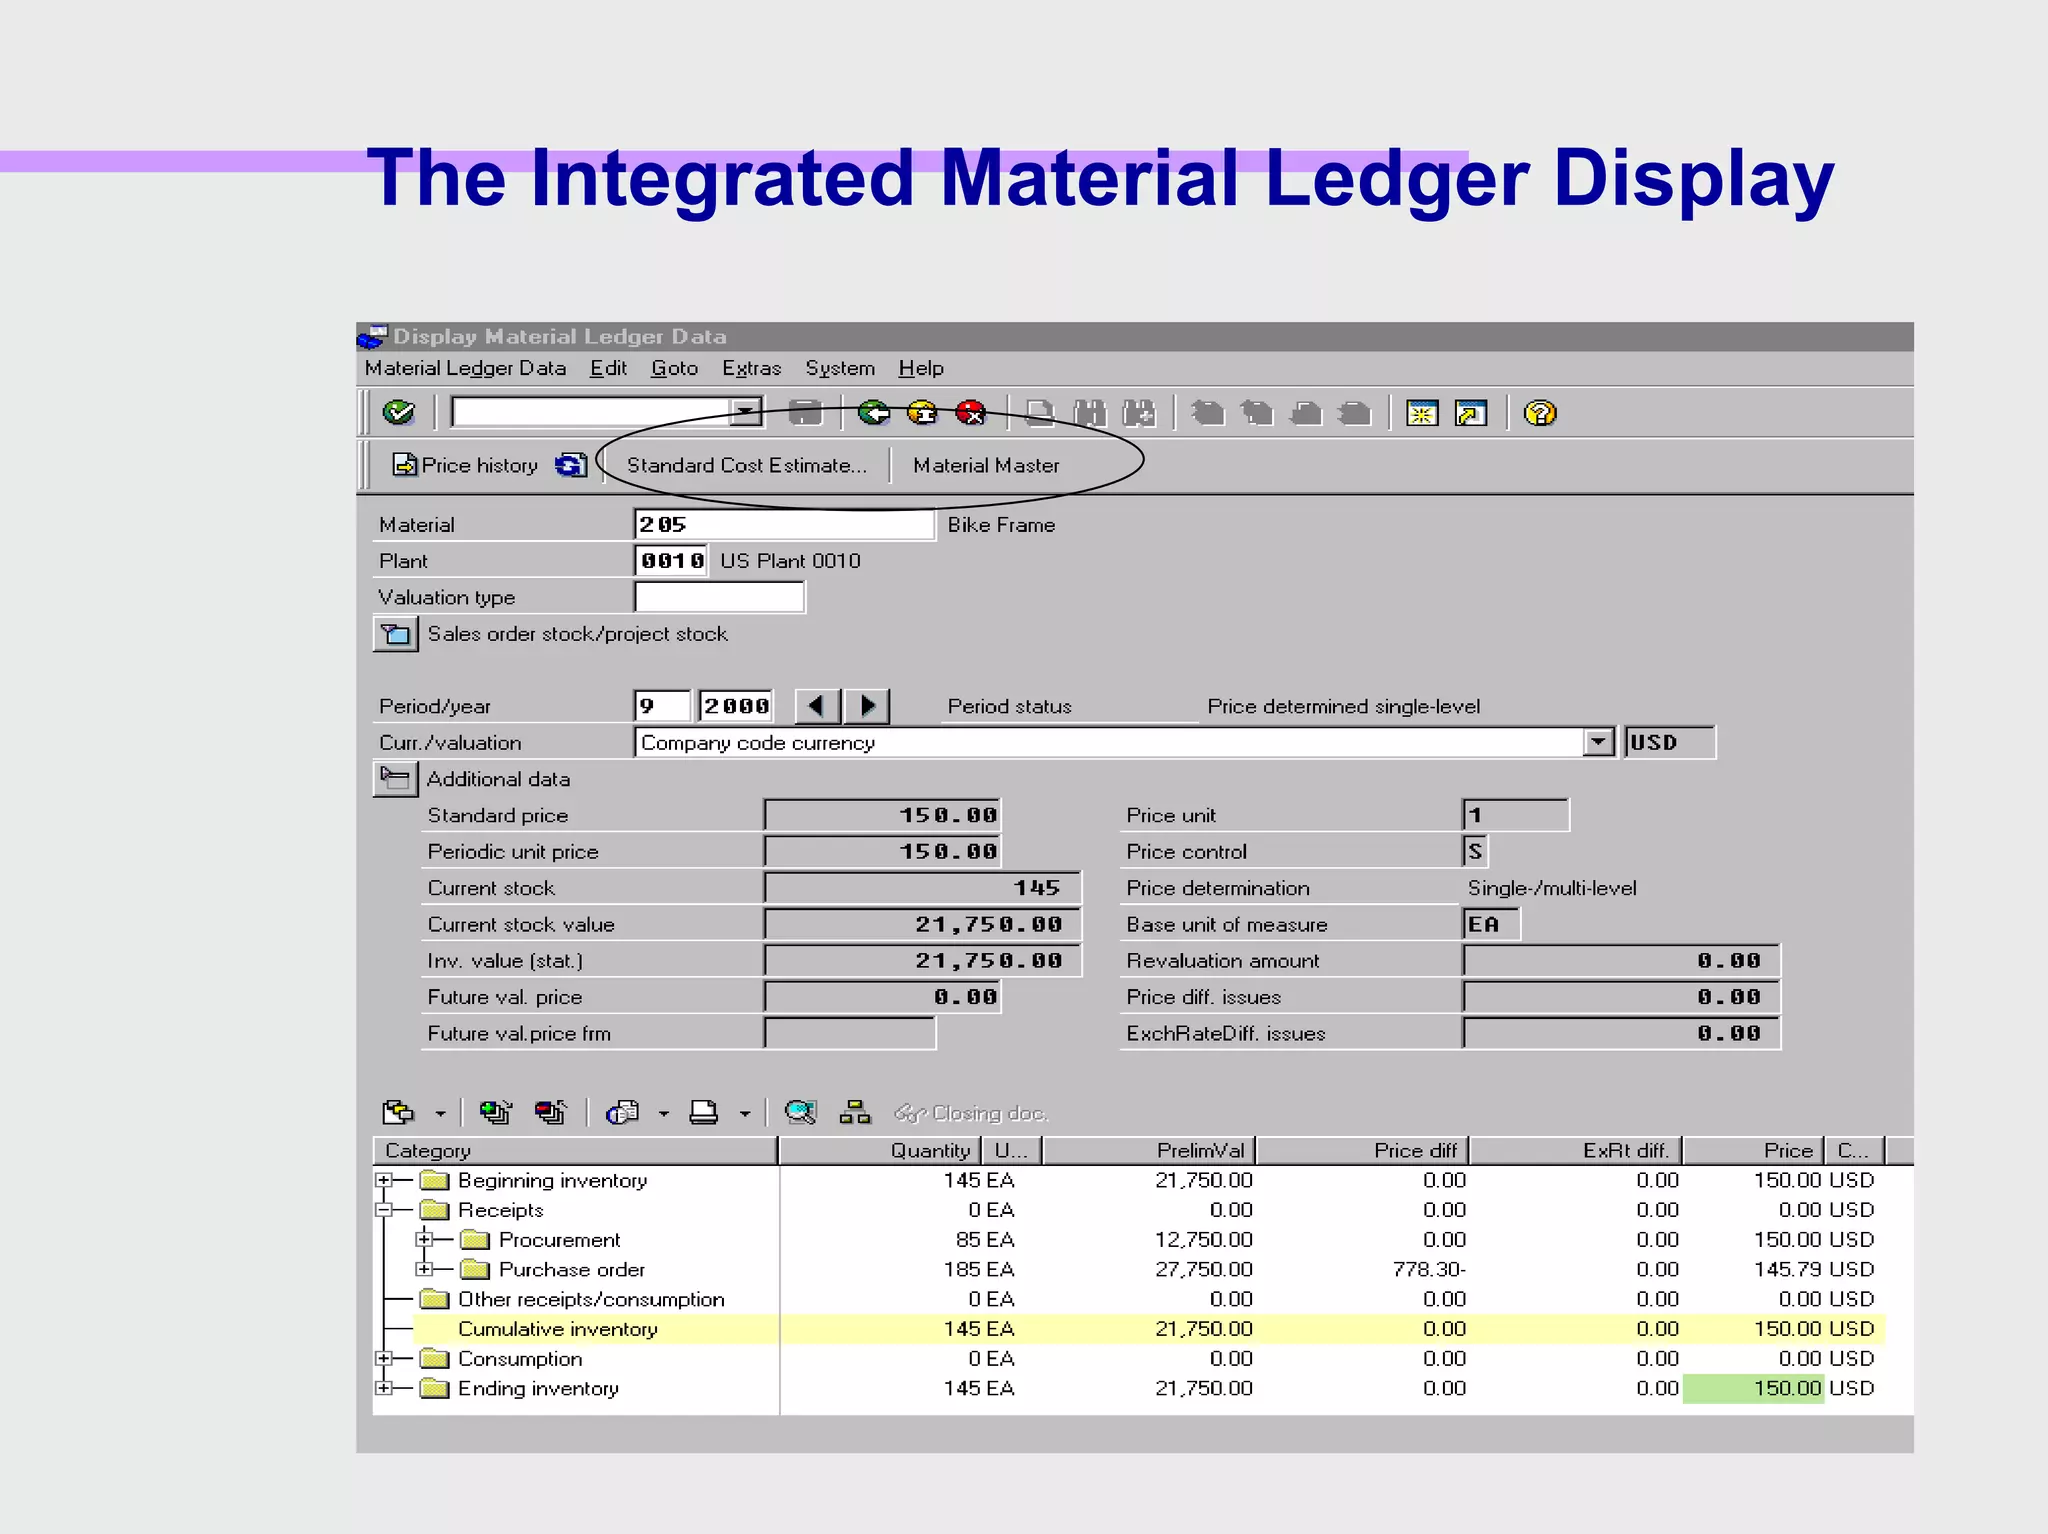Open the Curr./valuation dropdown arrow
Viewport: 2048px width, 1534px height.
coord(1598,742)
